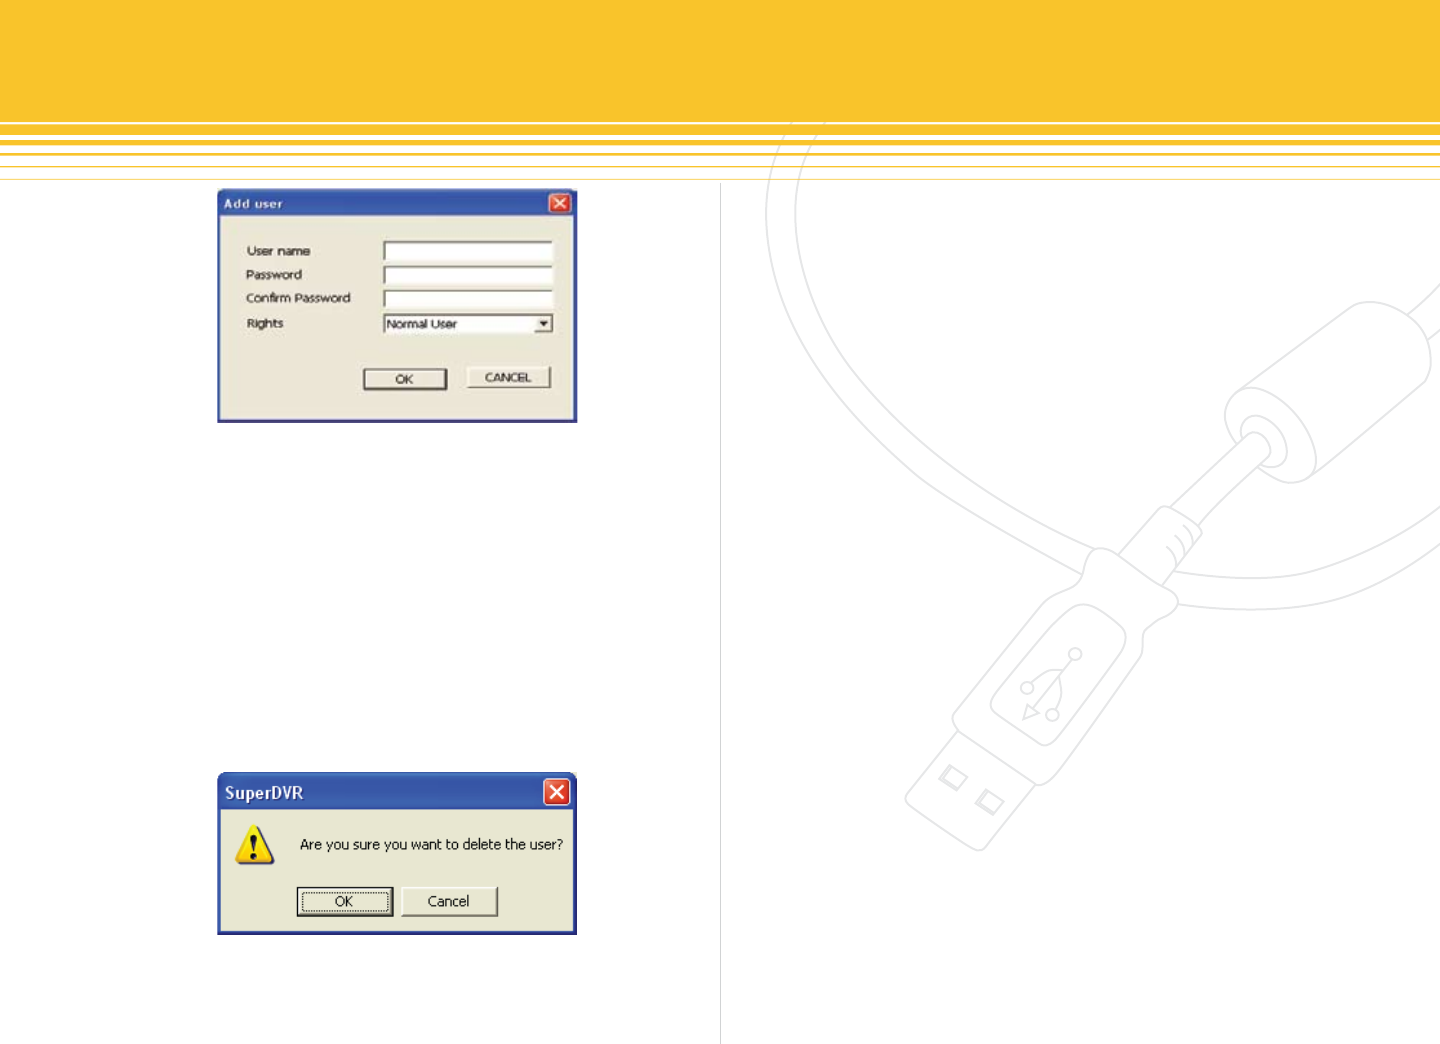
Task: Confirm user deletion with OK
Action: 345,901
